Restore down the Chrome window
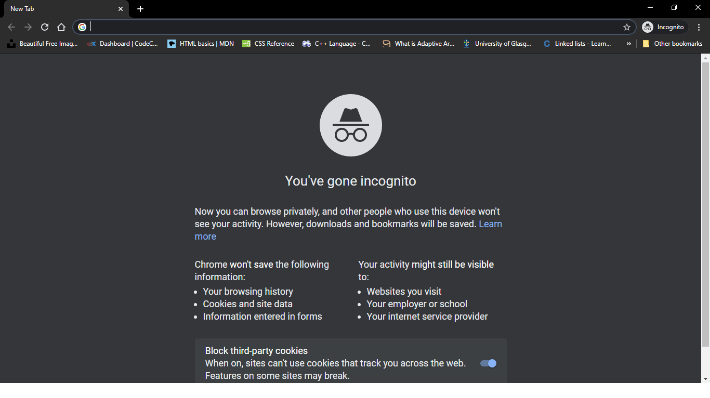This screenshot has width=710, height=398. 674,8
